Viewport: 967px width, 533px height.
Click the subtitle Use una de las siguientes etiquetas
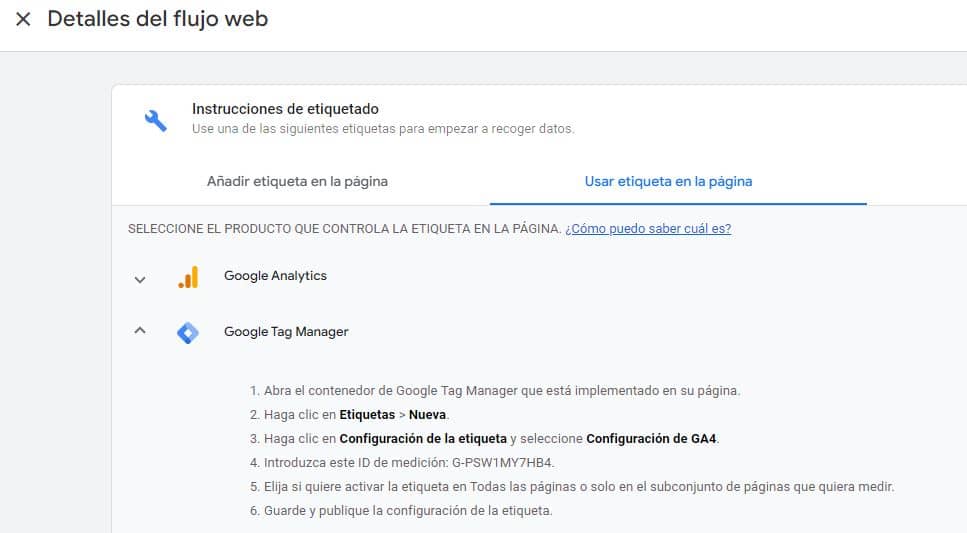coord(383,129)
